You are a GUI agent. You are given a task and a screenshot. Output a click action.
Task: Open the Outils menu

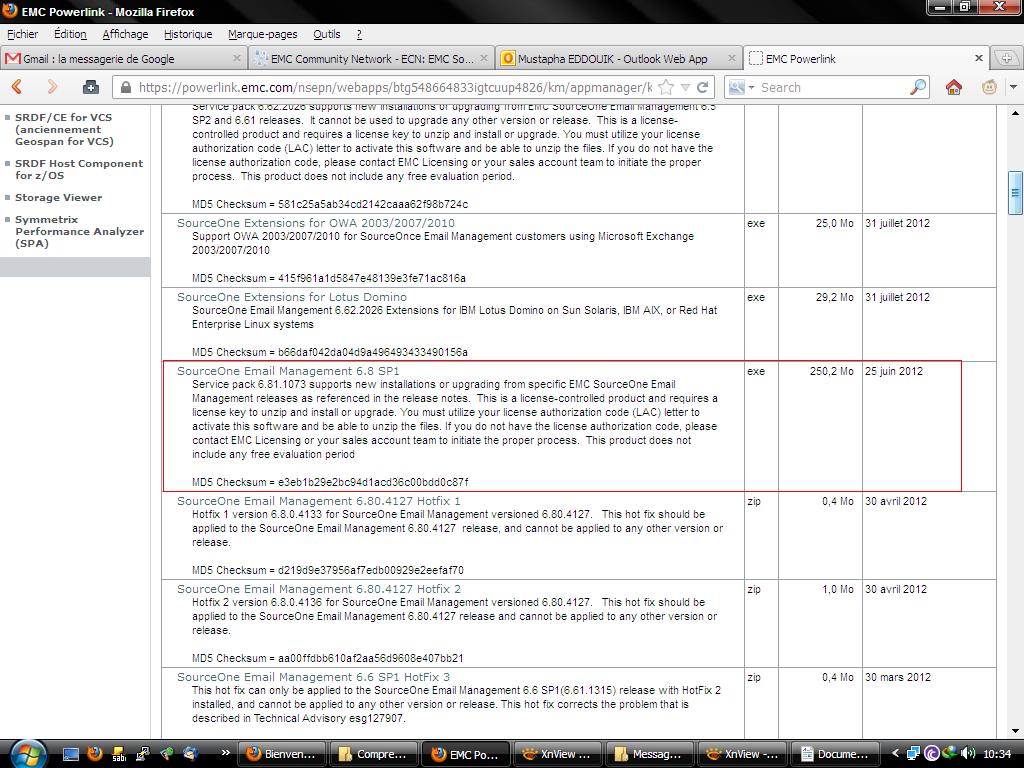point(327,34)
